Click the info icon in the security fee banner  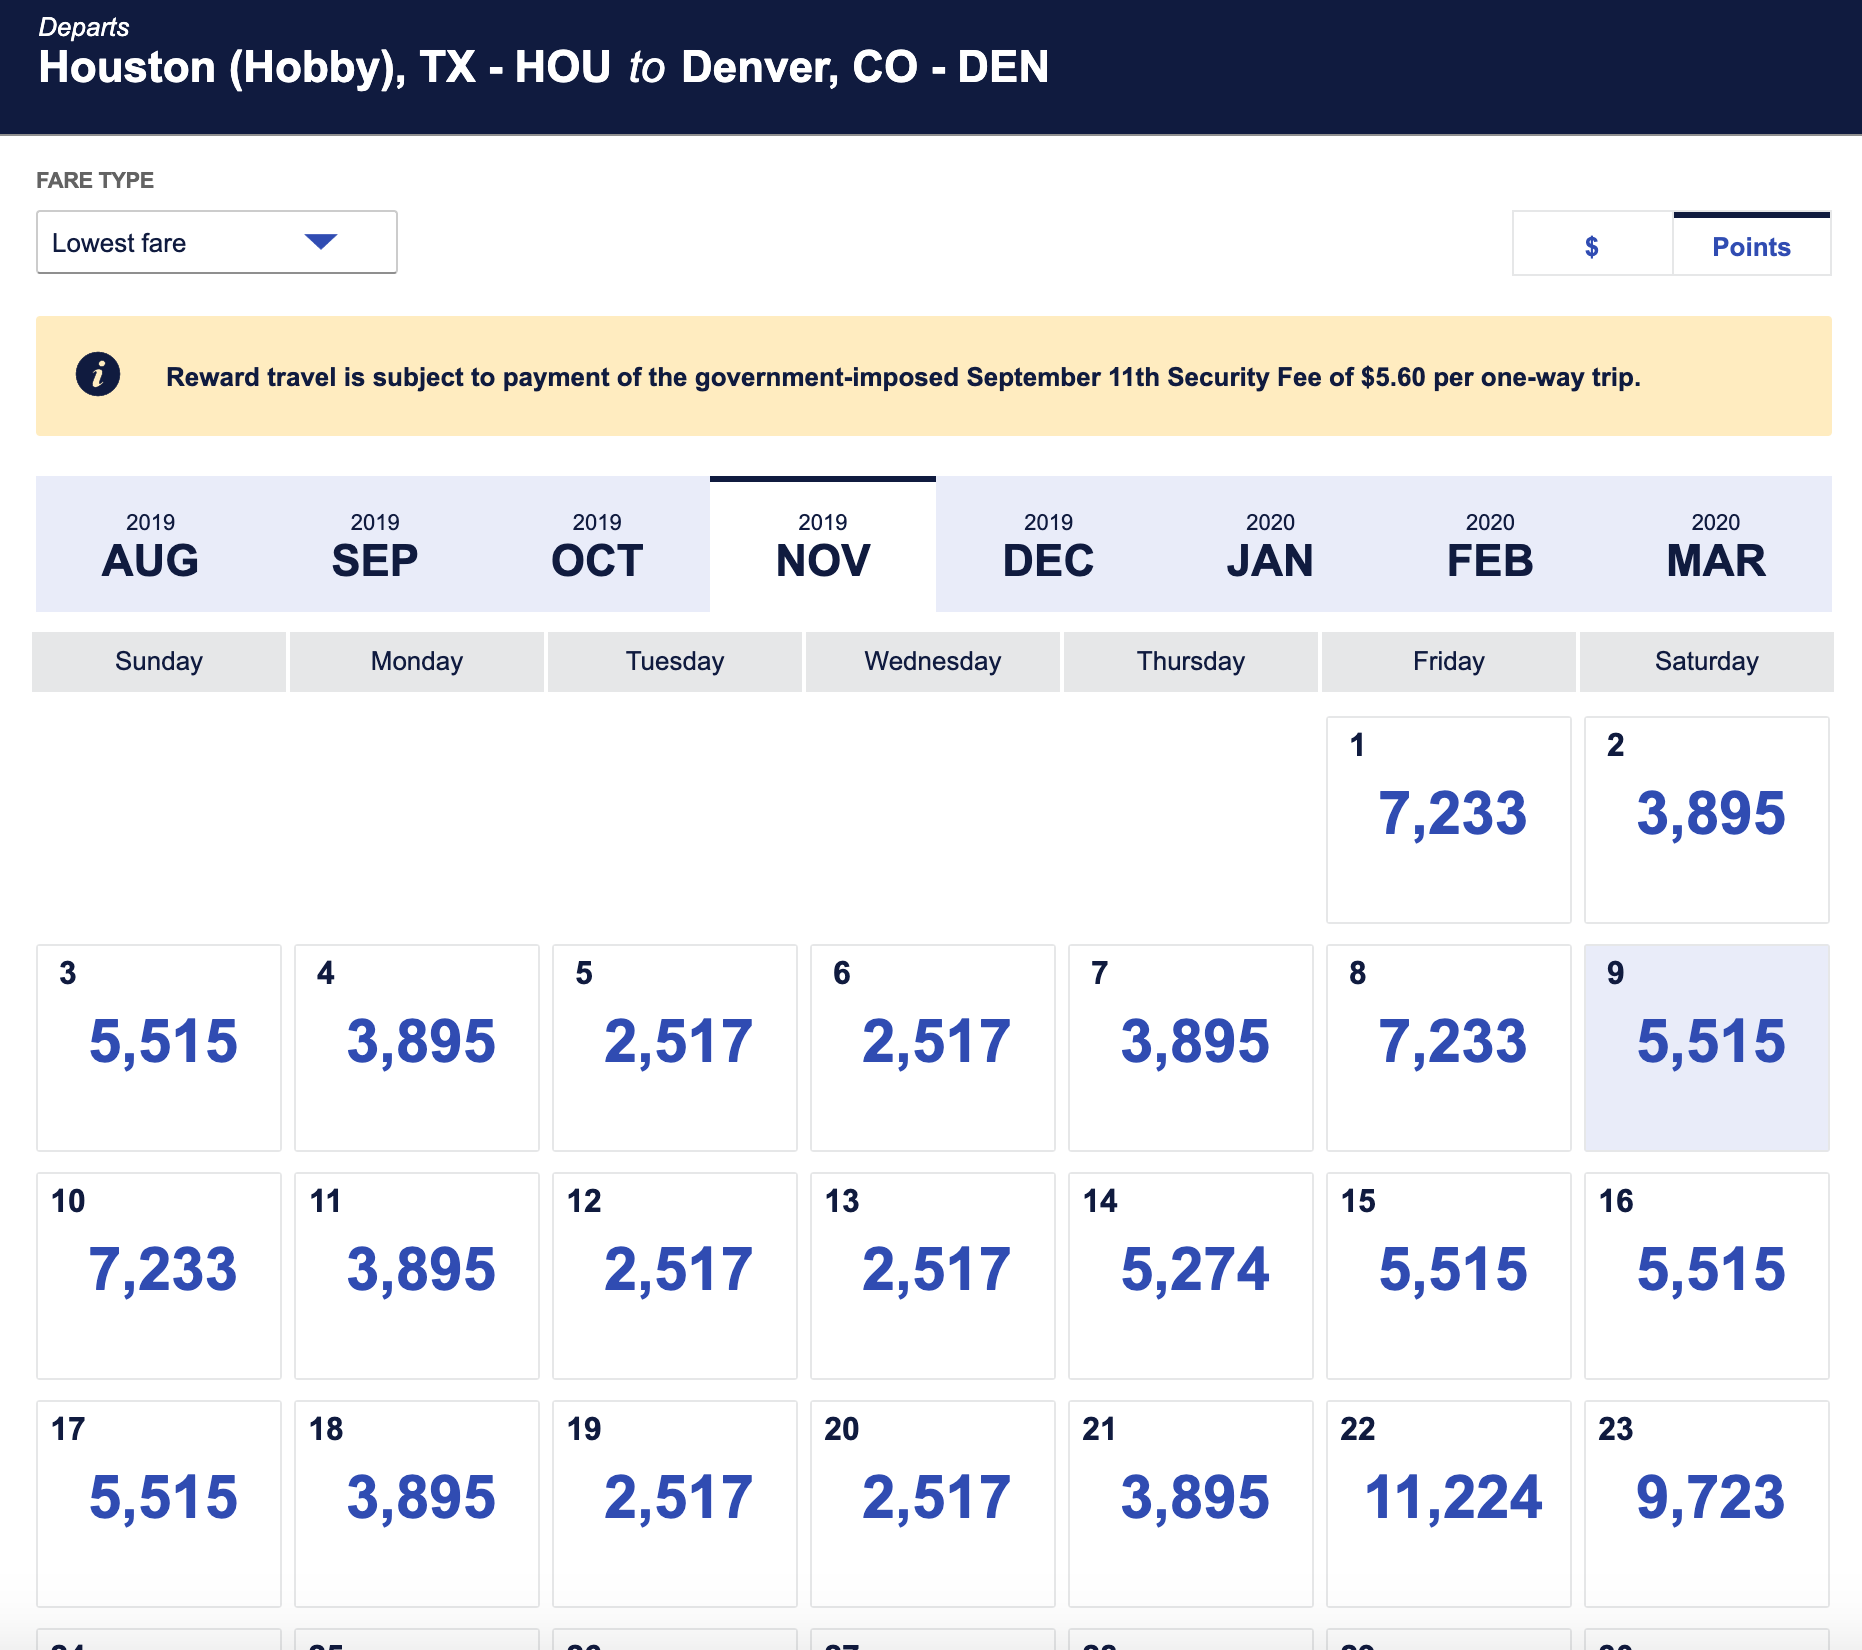click(x=98, y=375)
